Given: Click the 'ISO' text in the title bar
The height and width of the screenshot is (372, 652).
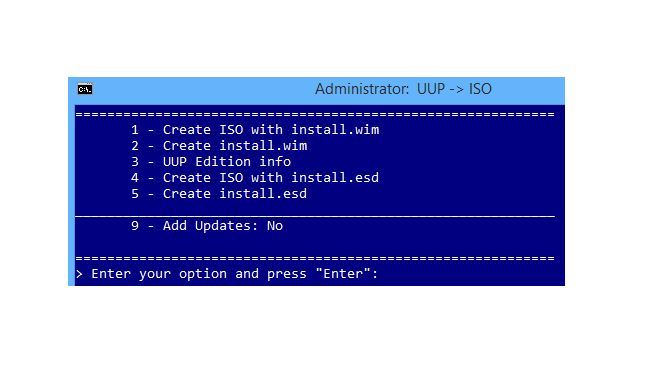Looking at the screenshot, I should coord(480,89).
